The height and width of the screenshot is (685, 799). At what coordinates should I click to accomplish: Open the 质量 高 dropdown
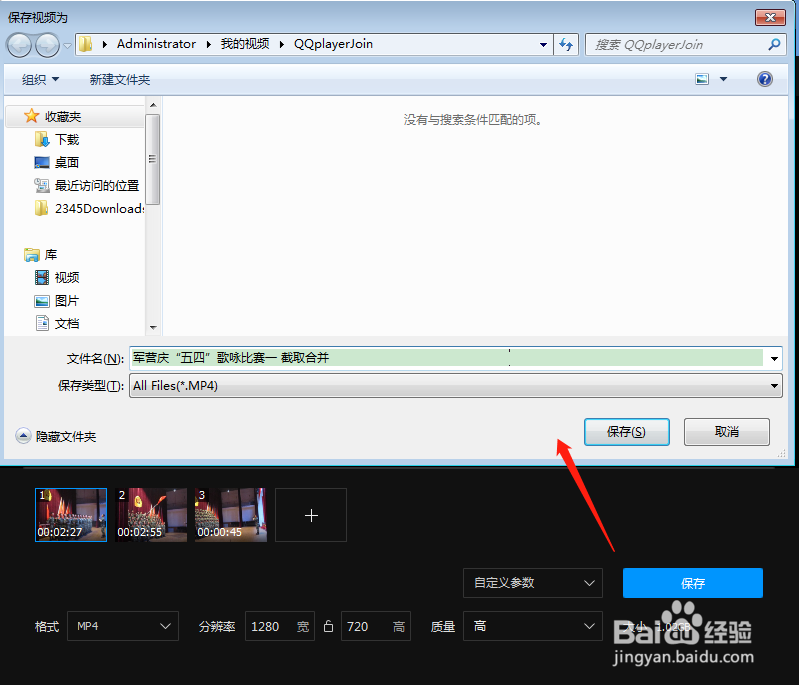532,626
